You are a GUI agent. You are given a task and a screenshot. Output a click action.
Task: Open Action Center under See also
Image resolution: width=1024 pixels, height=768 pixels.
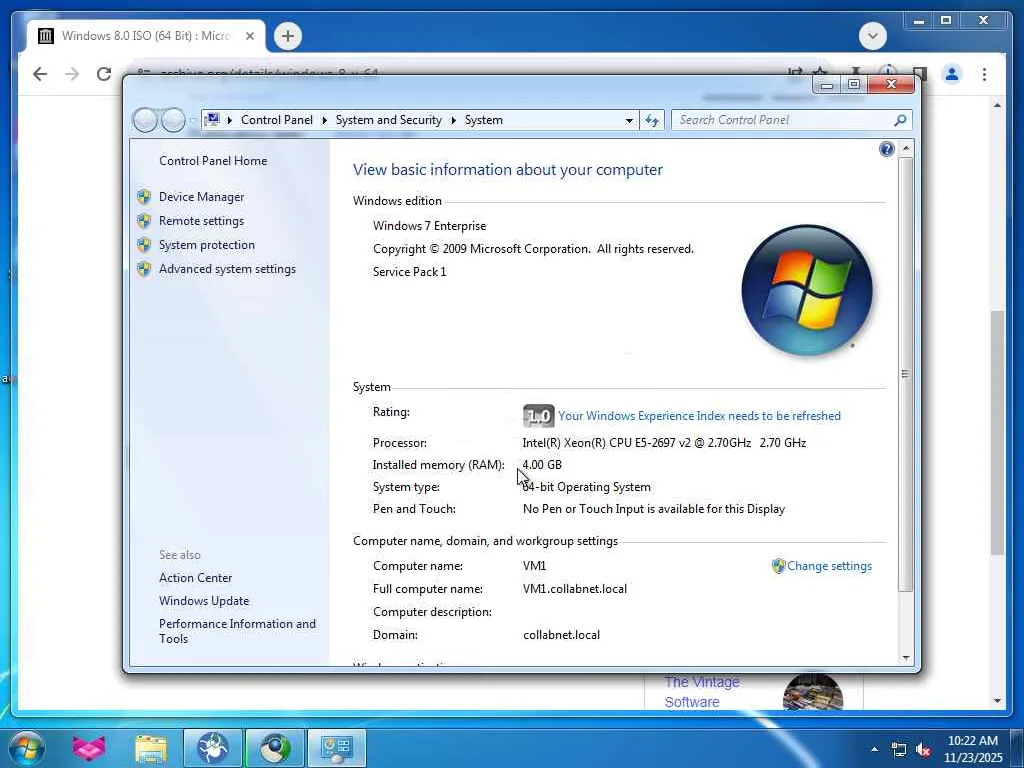click(195, 578)
